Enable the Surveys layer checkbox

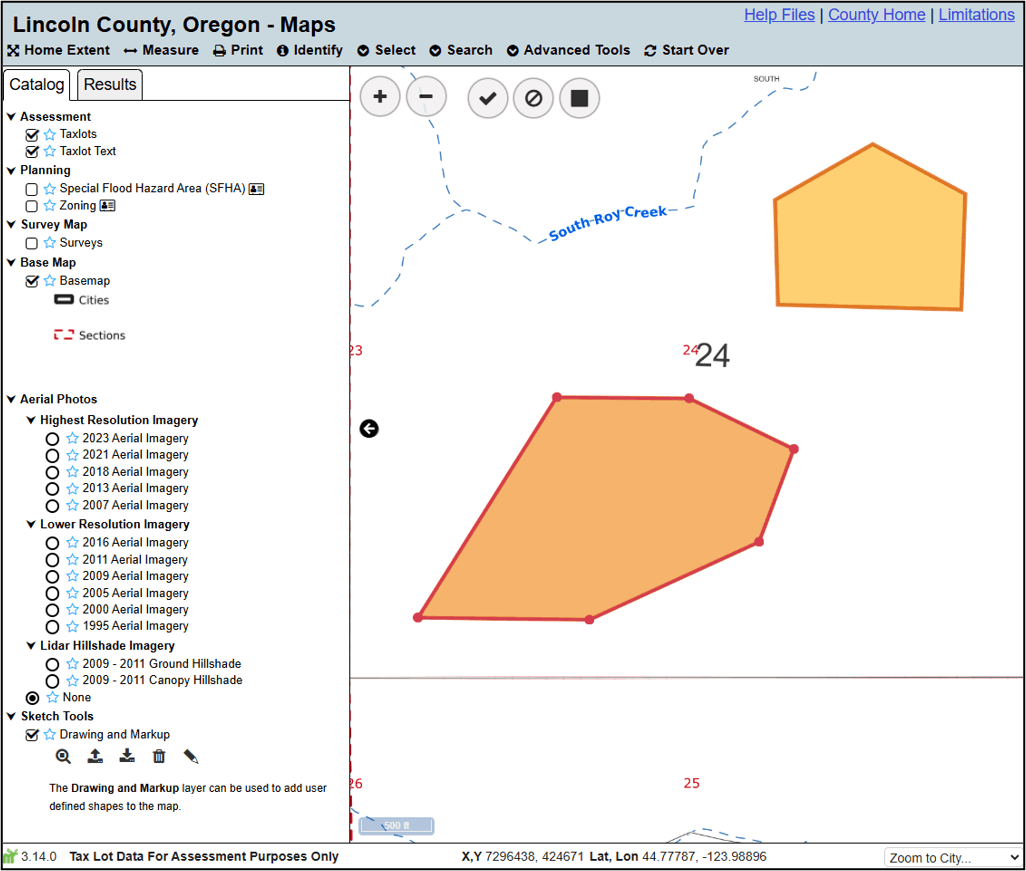(x=31, y=243)
